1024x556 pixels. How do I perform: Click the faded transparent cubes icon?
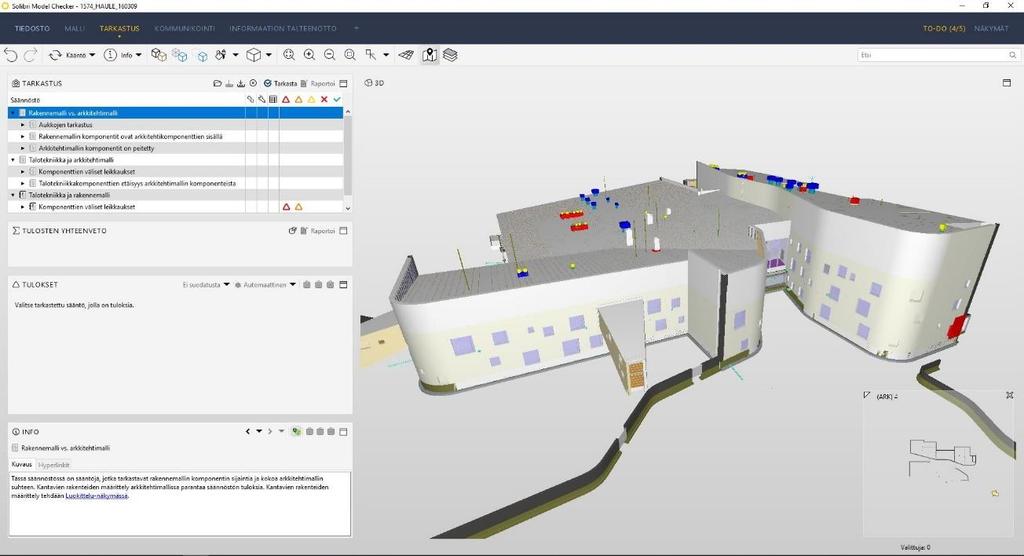[180, 55]
